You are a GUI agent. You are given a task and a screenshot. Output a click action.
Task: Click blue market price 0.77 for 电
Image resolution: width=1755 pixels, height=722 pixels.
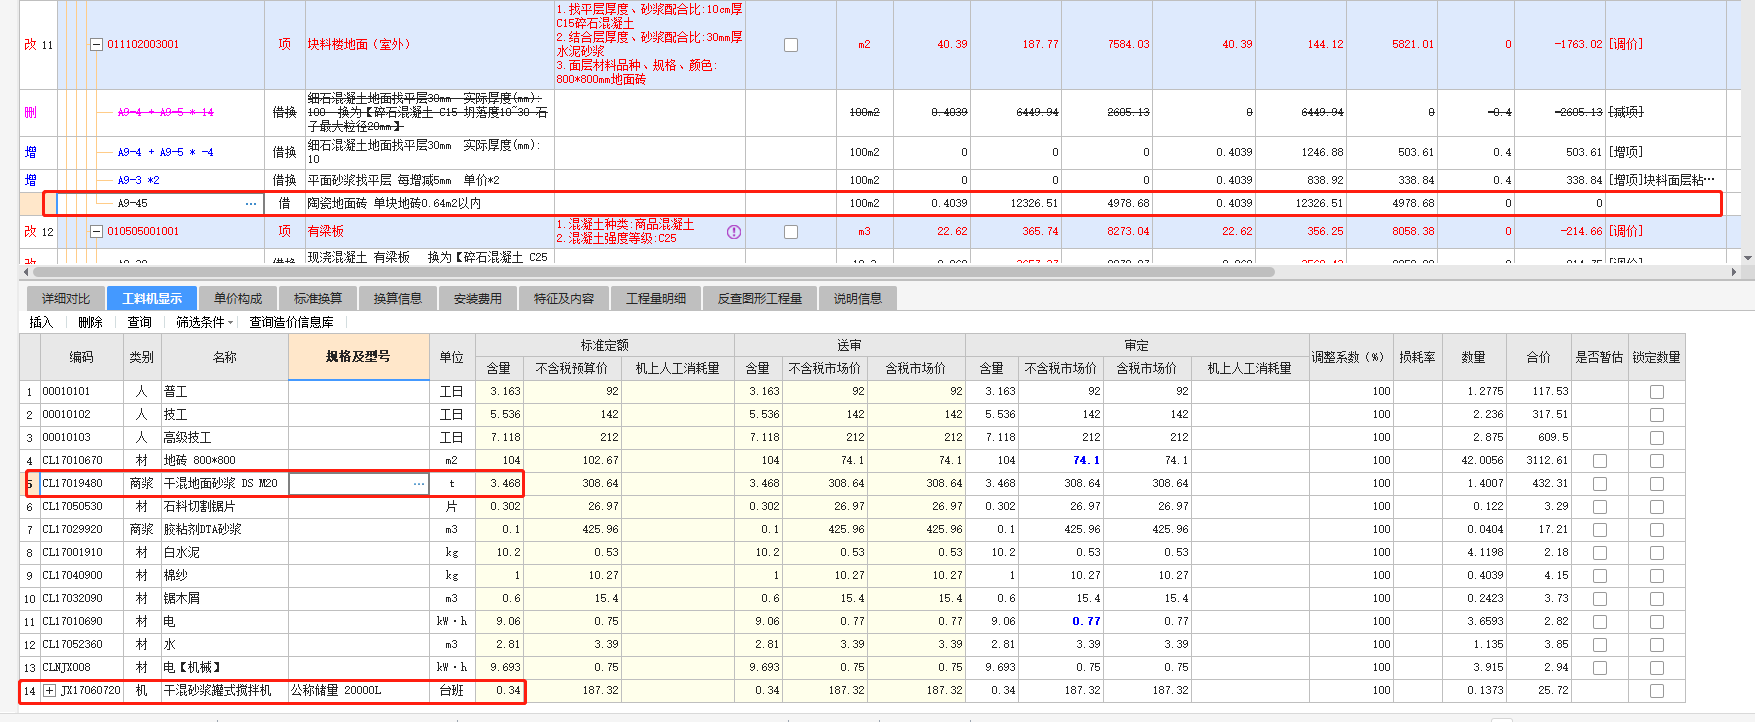point(1060,622)
